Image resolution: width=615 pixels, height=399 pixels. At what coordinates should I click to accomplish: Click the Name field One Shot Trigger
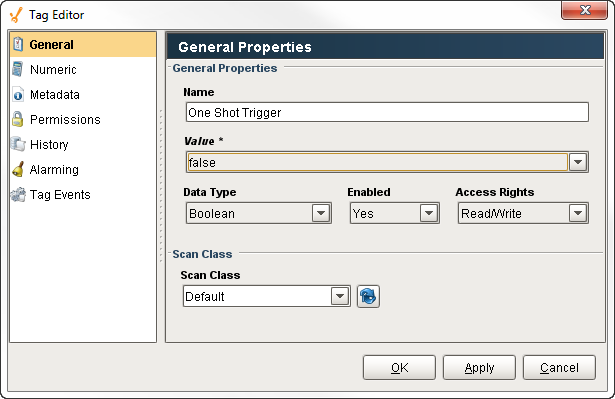point(387,112)
